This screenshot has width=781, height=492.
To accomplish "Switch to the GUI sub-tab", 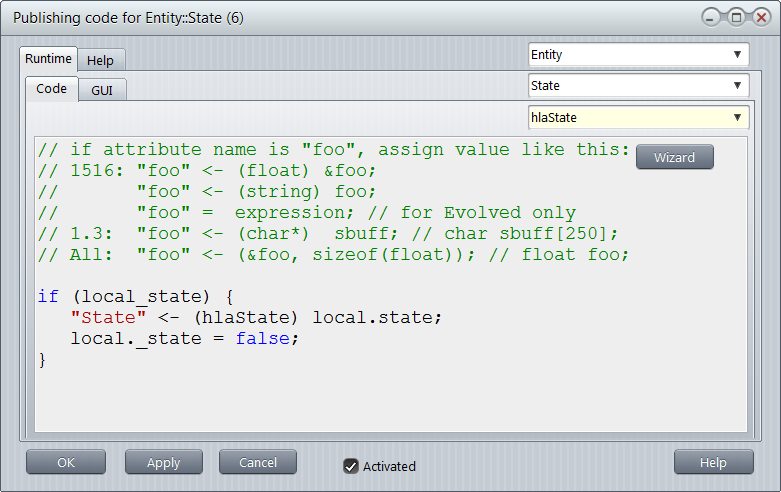I will [102, 90].
